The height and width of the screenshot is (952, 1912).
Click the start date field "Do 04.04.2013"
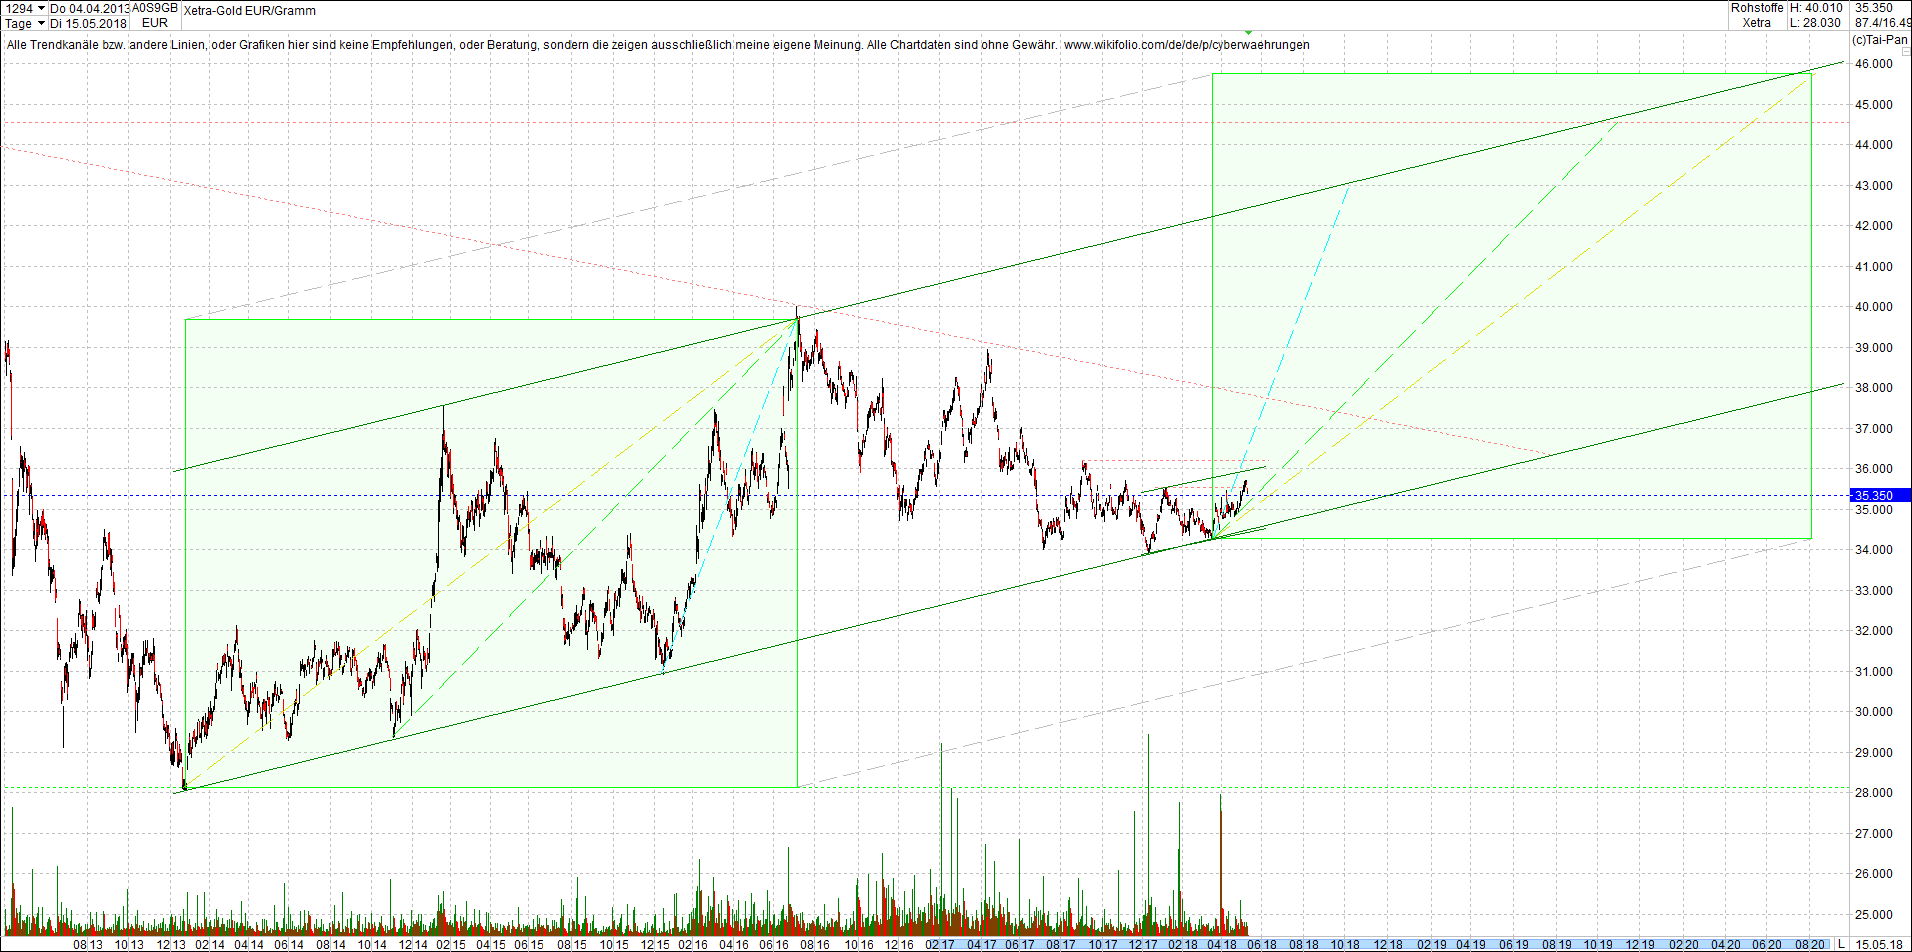90,7
